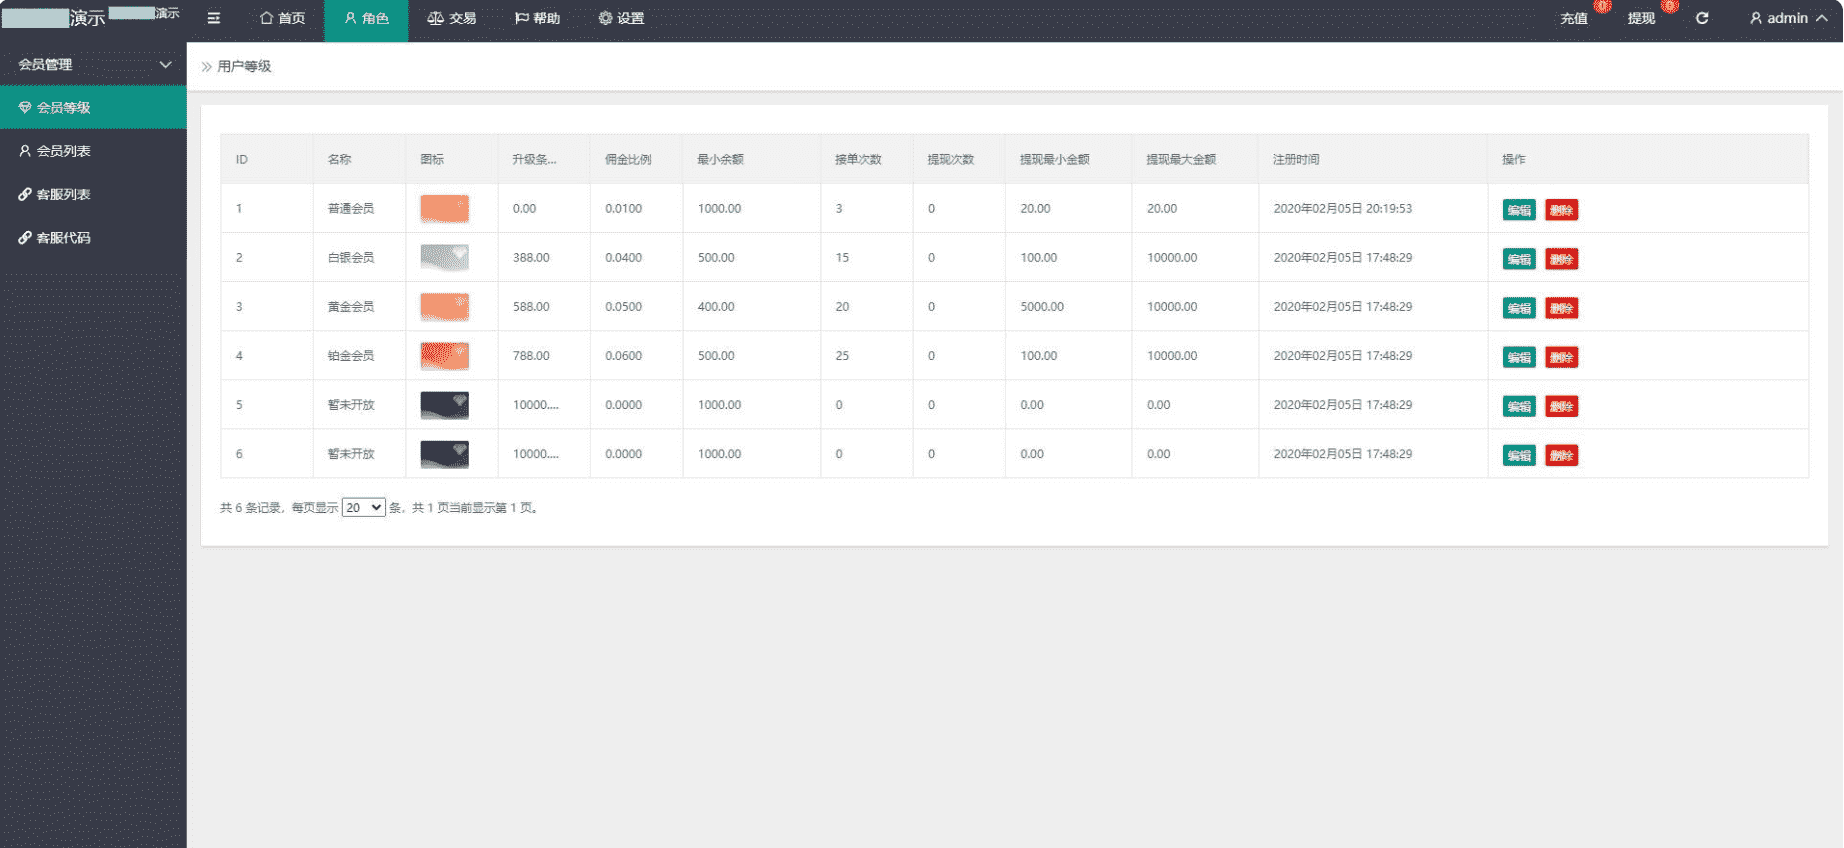
Task: Select the 2020年02月05日 20:19:53 timestamp
Action: click(1342, 208)
